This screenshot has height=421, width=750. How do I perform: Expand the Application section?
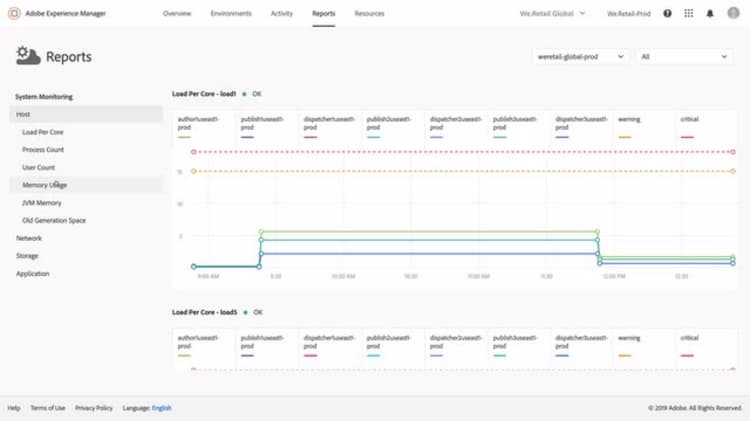point(33,274)
